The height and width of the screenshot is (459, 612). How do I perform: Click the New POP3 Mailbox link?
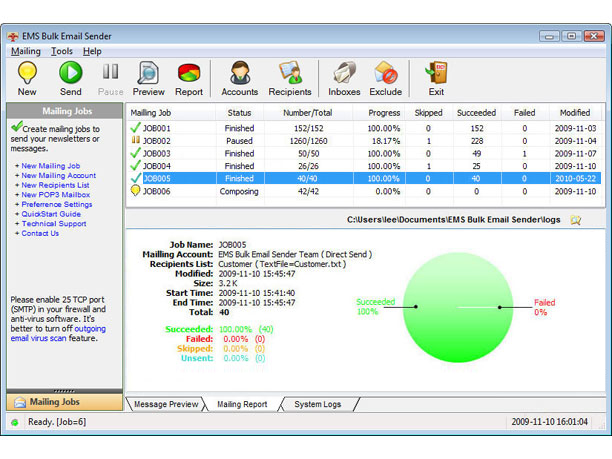56,195
